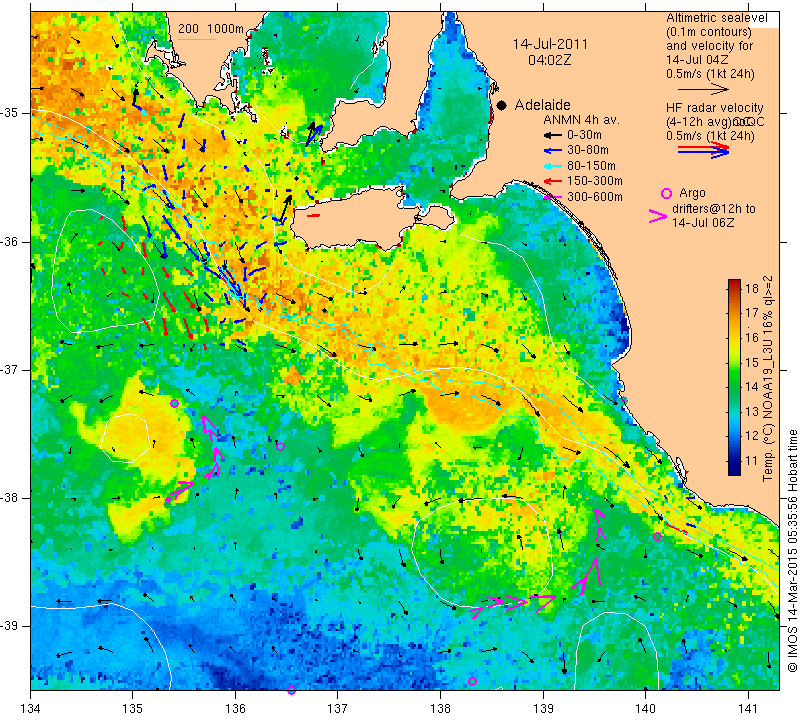Click the colorbar value 18
Image resolution: width=800 pixels, height=720 pixels.
click(x=752, y=288)
